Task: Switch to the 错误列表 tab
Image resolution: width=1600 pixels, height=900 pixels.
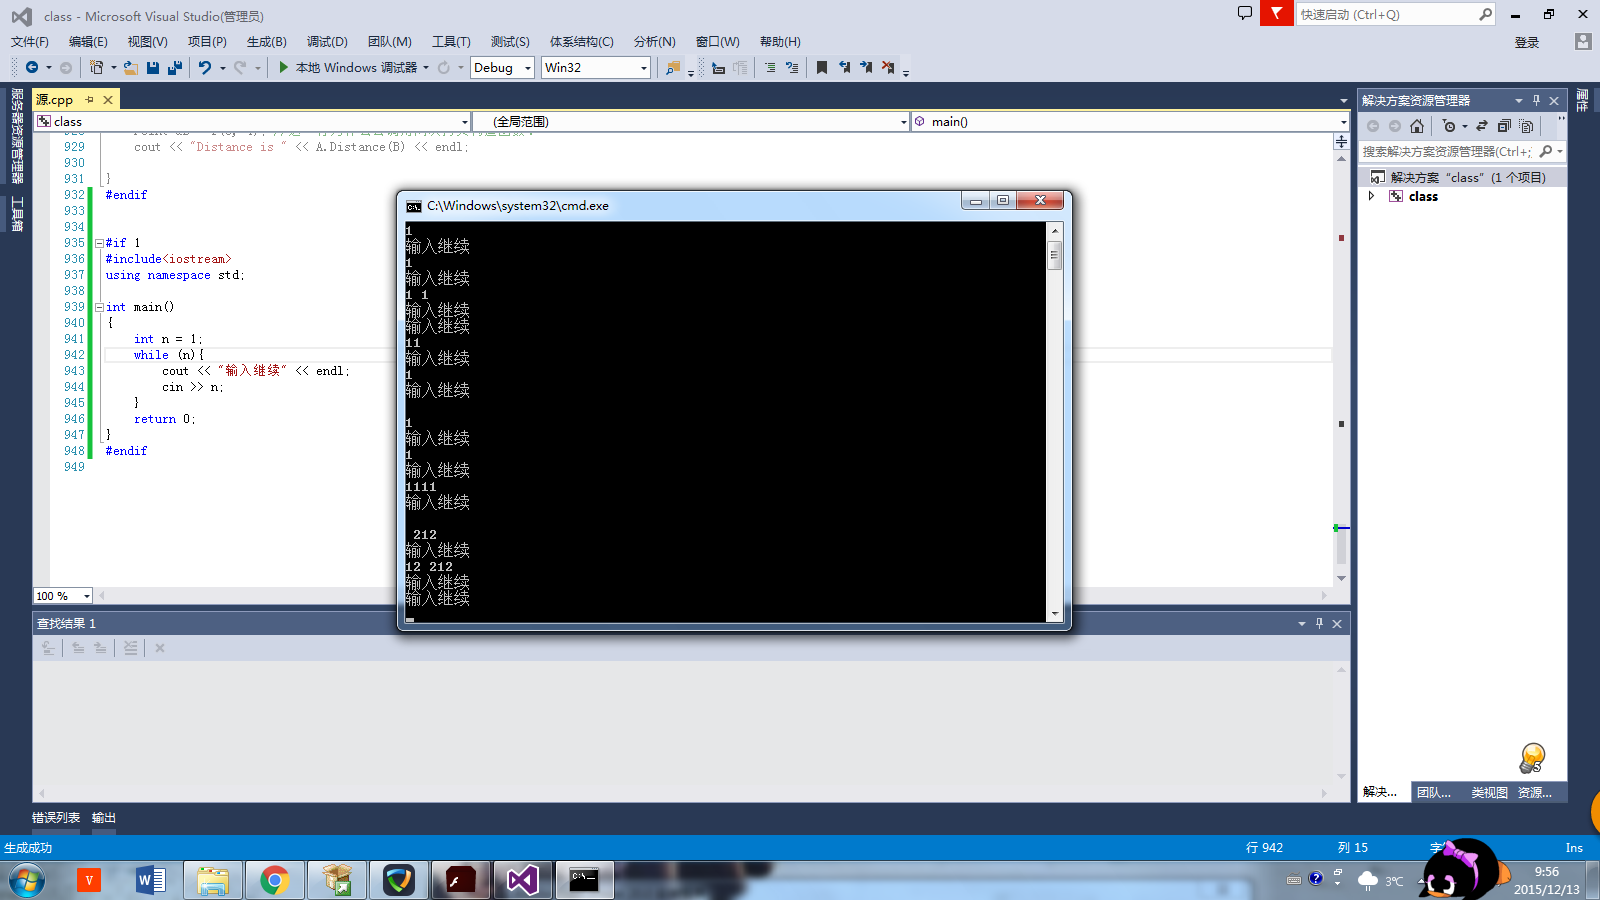Action: pyautogui.click(x=56, y=818)
